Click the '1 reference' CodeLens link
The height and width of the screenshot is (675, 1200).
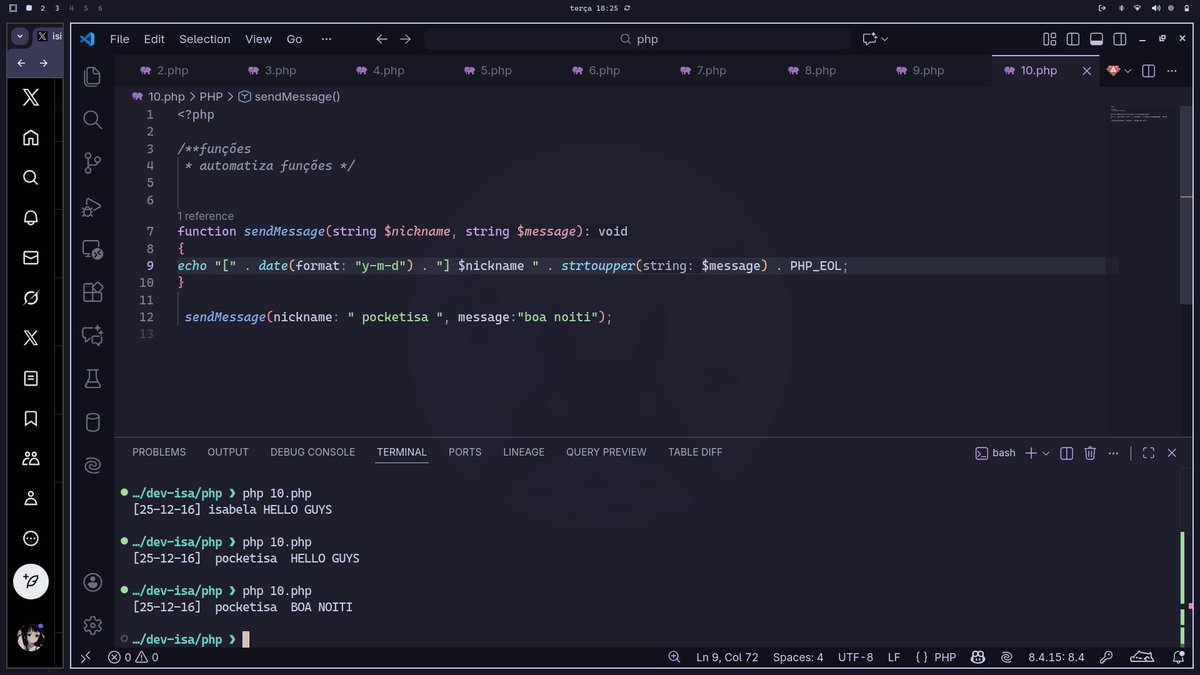(x=205, y=215)
